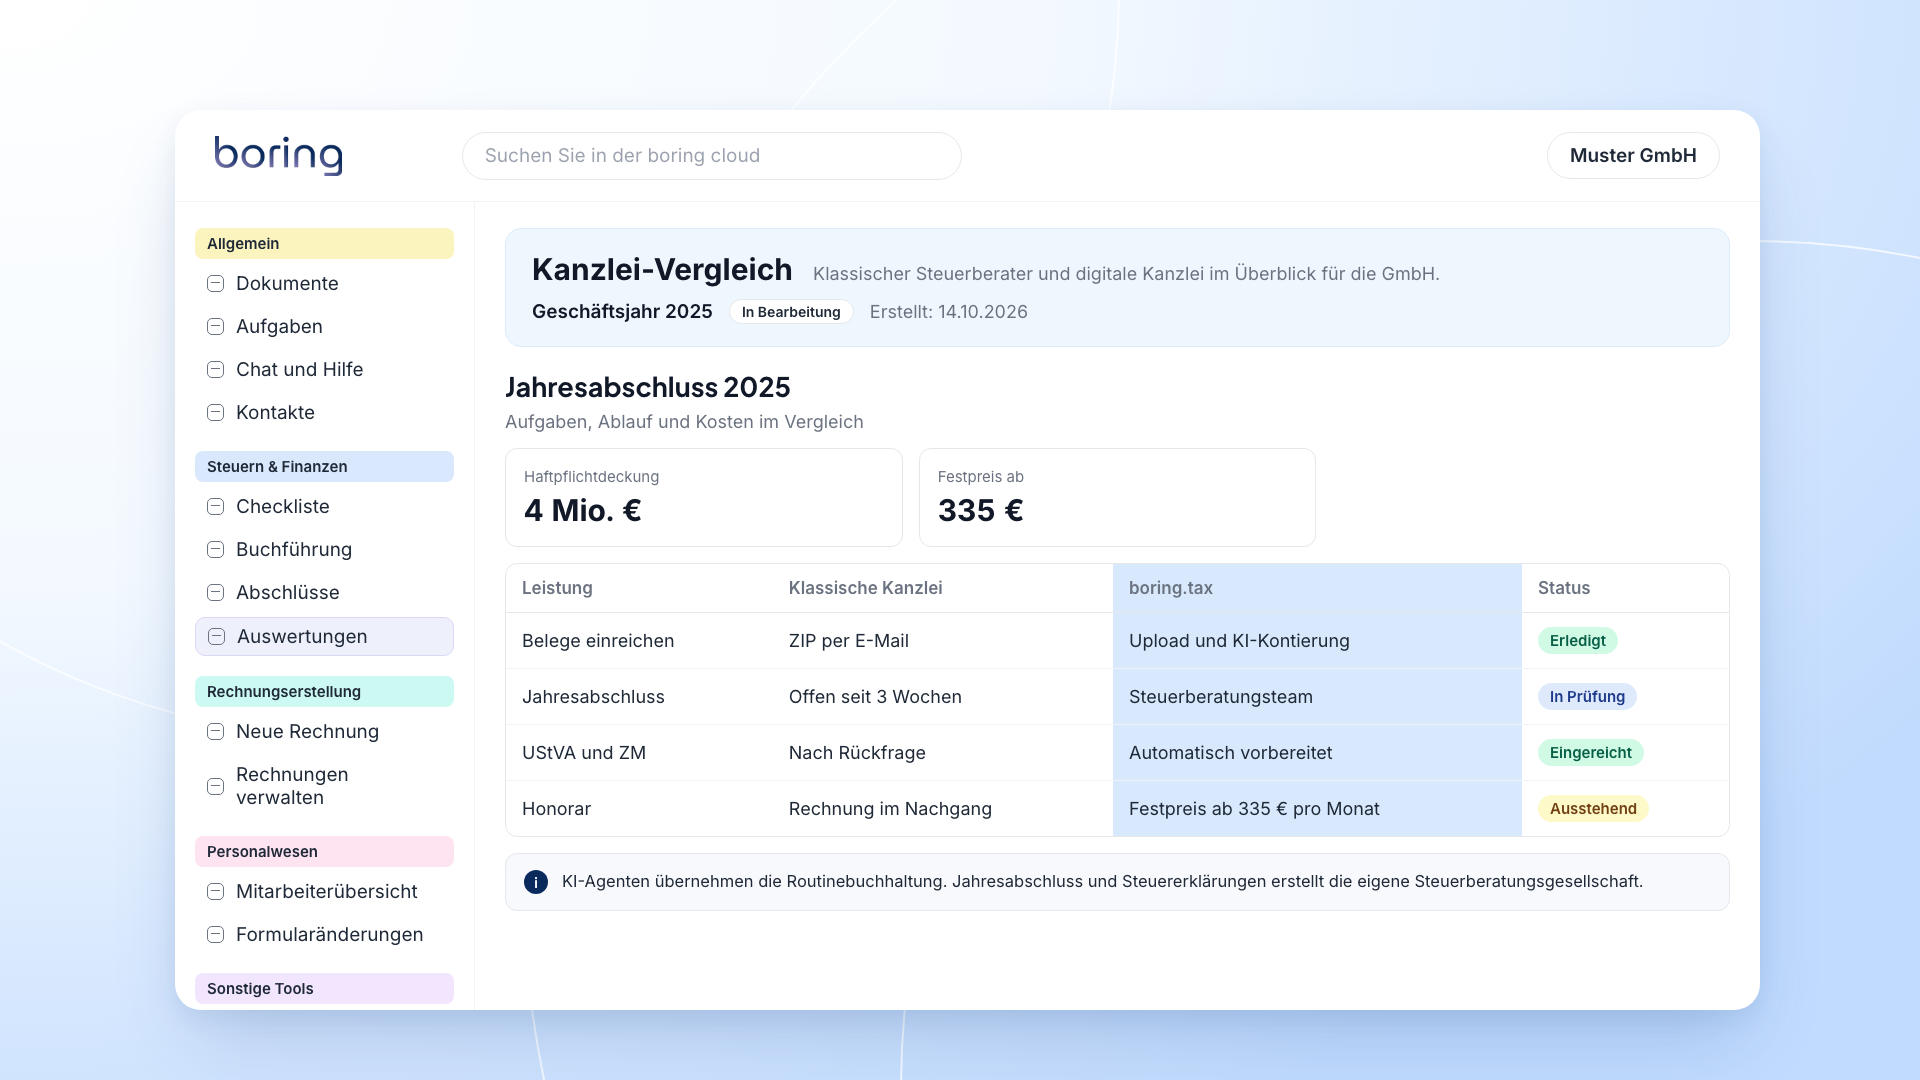Click the Abschlüsse sidebar icon
The height and width of the screenshot is (1080, 1920).
click(215, 593)
